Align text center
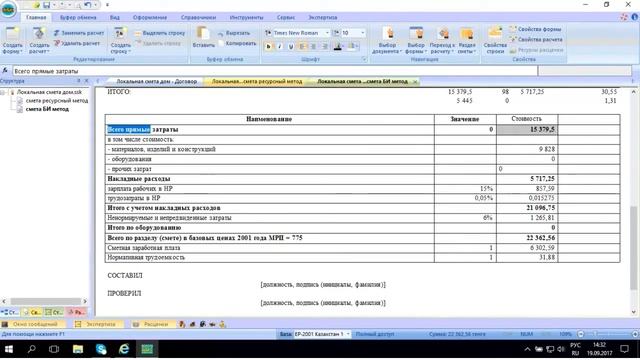 (313, 47)
